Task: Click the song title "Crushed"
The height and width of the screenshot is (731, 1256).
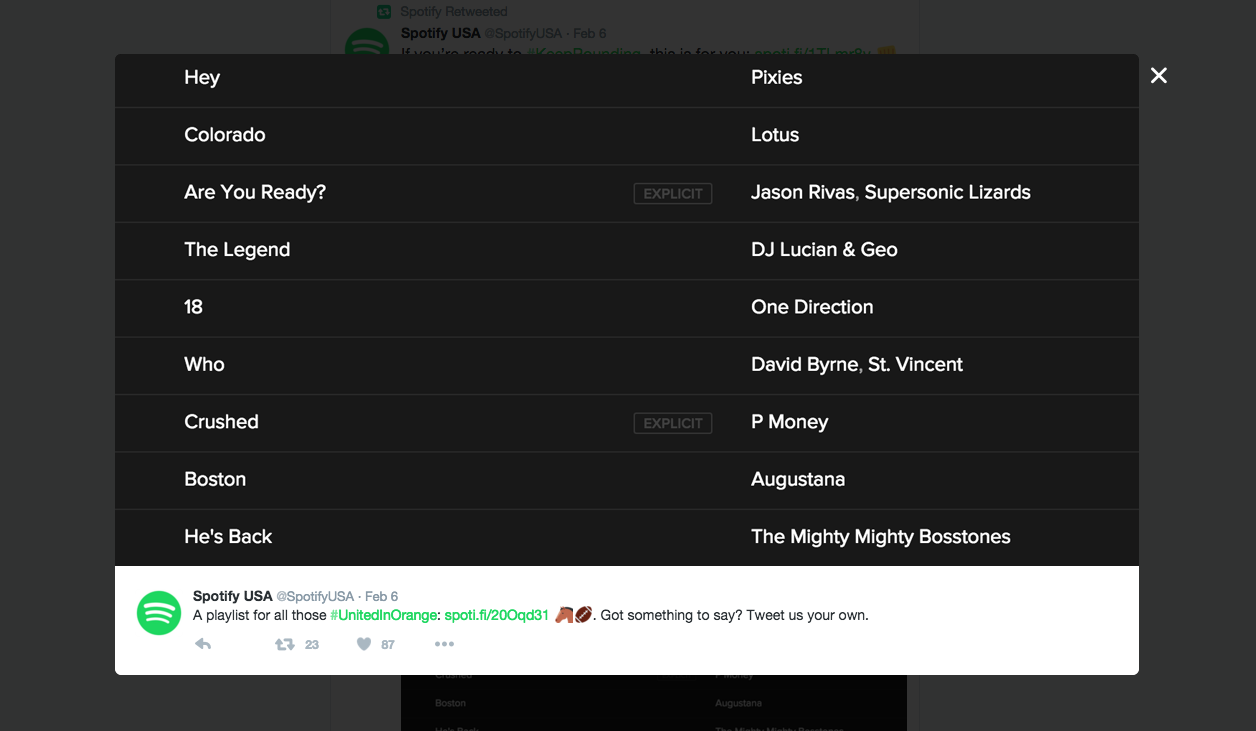Action: tap(221, 422)
